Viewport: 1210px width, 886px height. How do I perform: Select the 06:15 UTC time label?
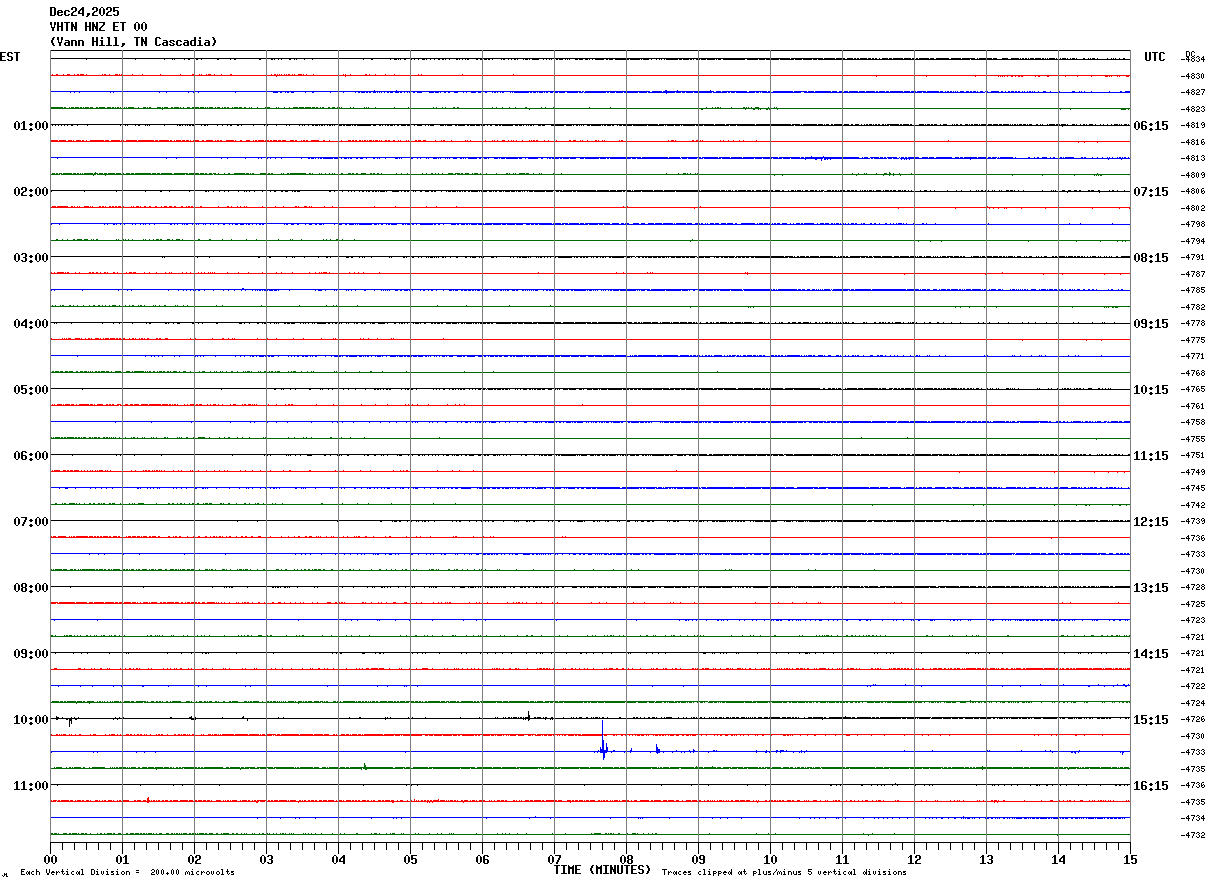pyautogui.click(x=1151, y=126)
